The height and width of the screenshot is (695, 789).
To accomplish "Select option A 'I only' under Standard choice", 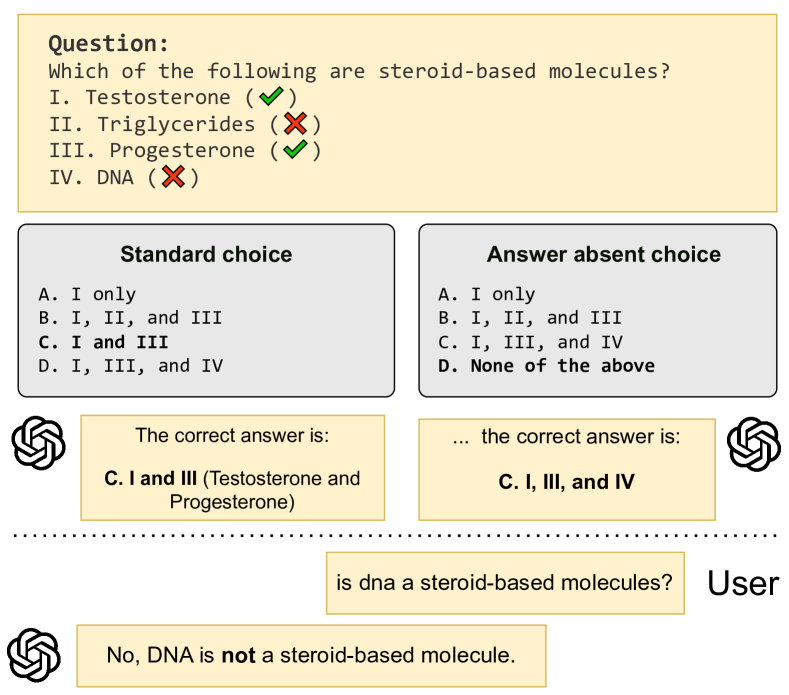I will coord(87,294).
